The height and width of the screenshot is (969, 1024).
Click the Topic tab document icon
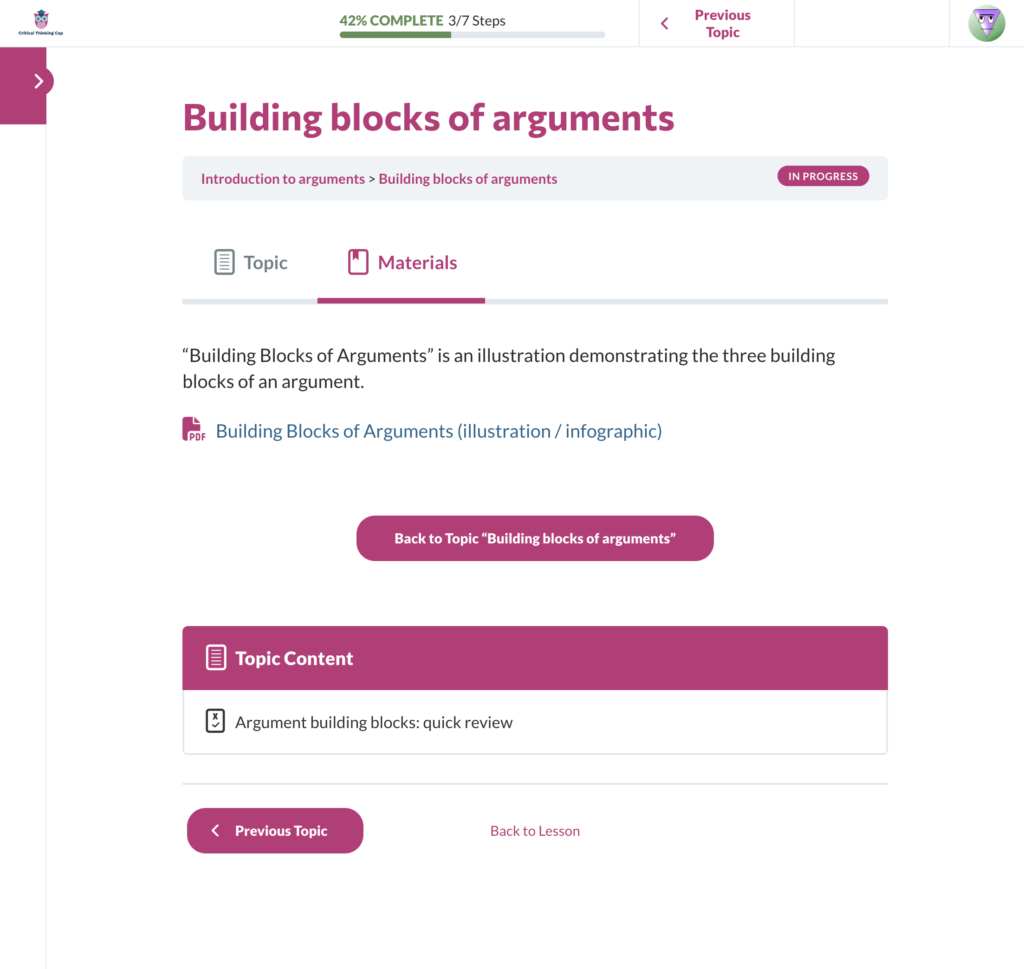(224, 262)
